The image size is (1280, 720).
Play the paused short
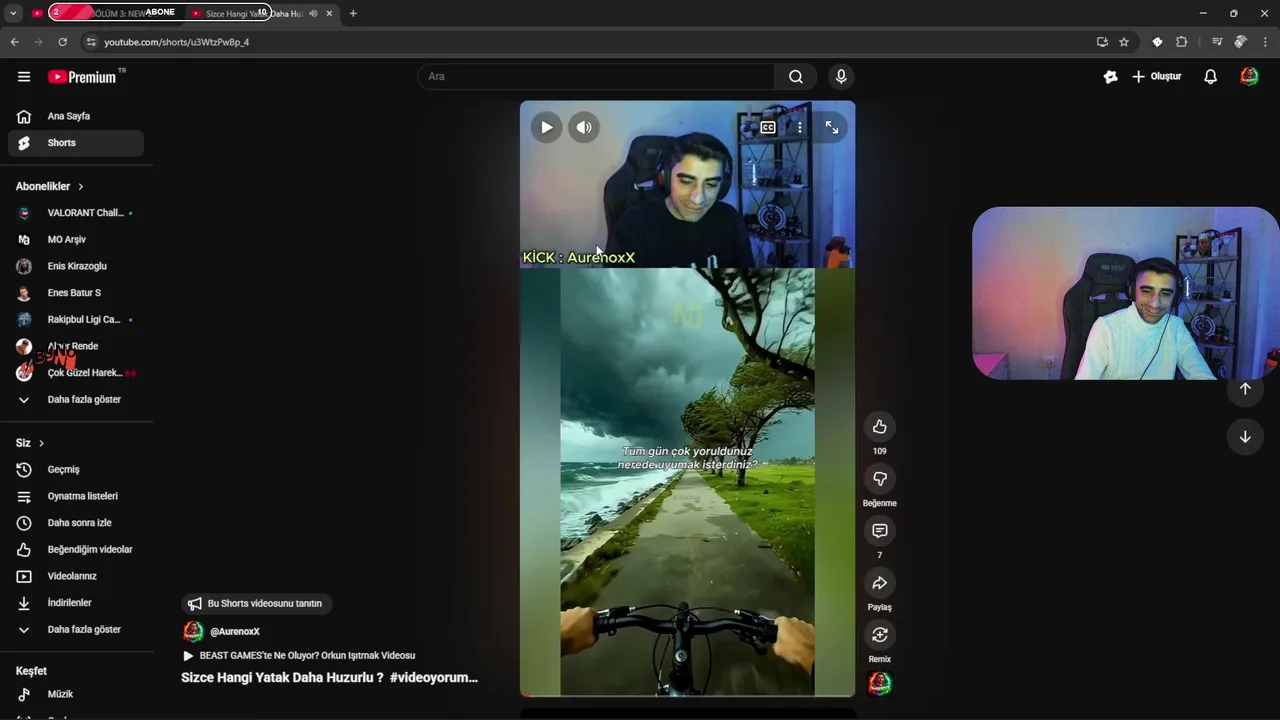(546, 127)
